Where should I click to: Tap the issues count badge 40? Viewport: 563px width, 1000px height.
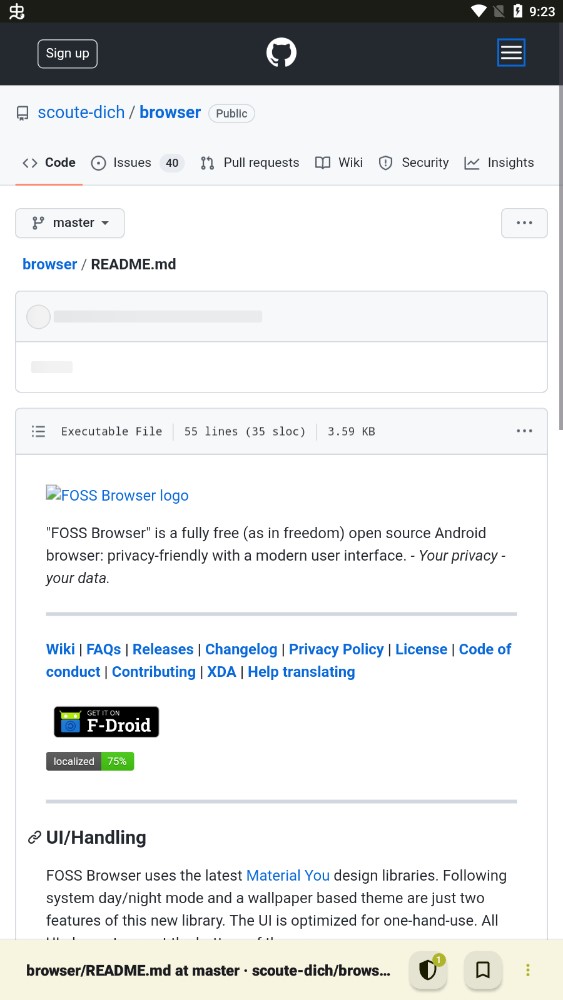point(172,163)
